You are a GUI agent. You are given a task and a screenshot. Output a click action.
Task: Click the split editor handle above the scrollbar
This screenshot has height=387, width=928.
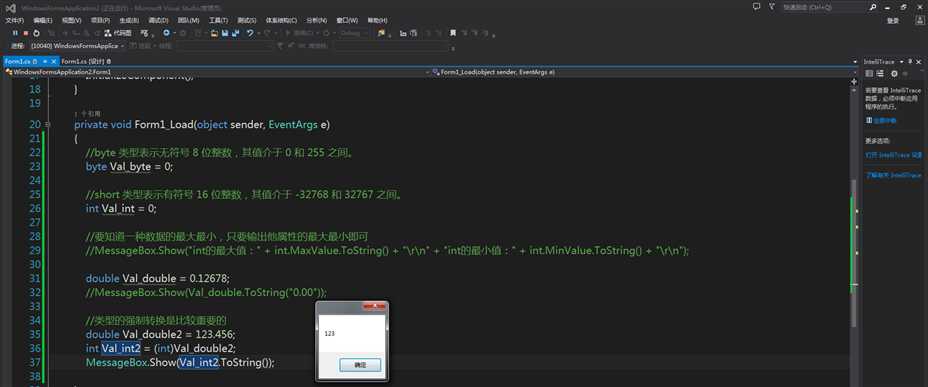coord(854,81)
